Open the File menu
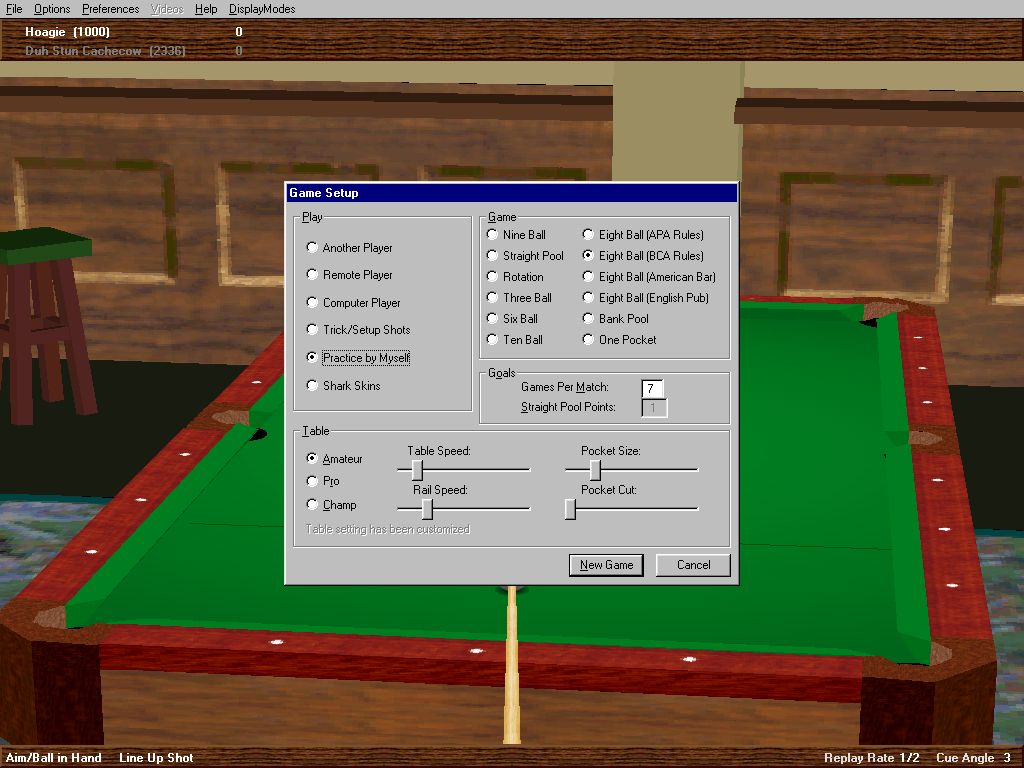The height and width of the screenshot is (768, 1024). (14, 8)
